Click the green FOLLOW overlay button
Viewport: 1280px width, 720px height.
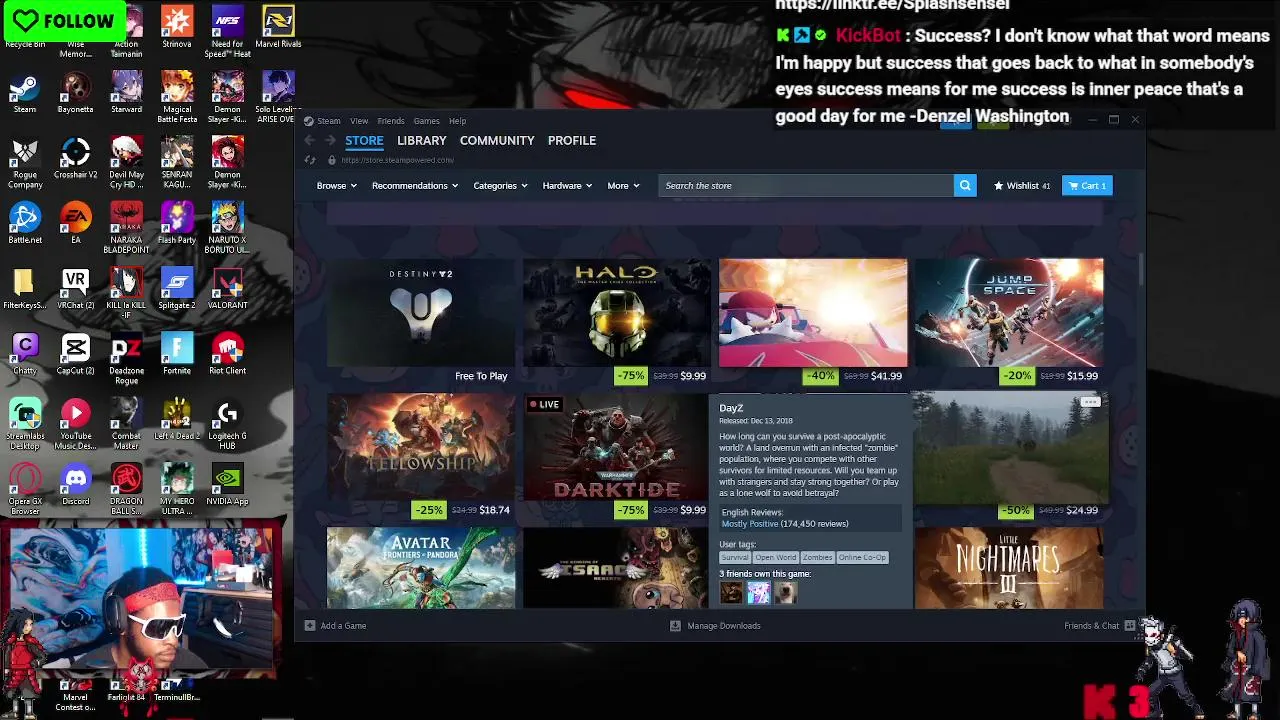[63, 21]
